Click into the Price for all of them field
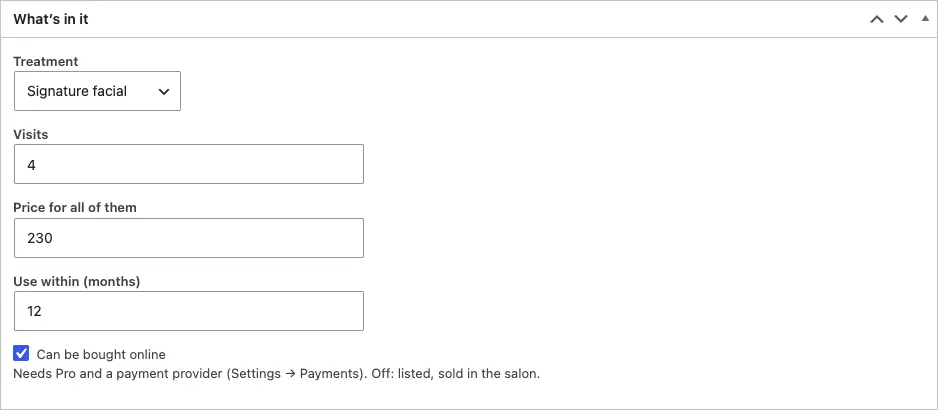 click(189, 238)
